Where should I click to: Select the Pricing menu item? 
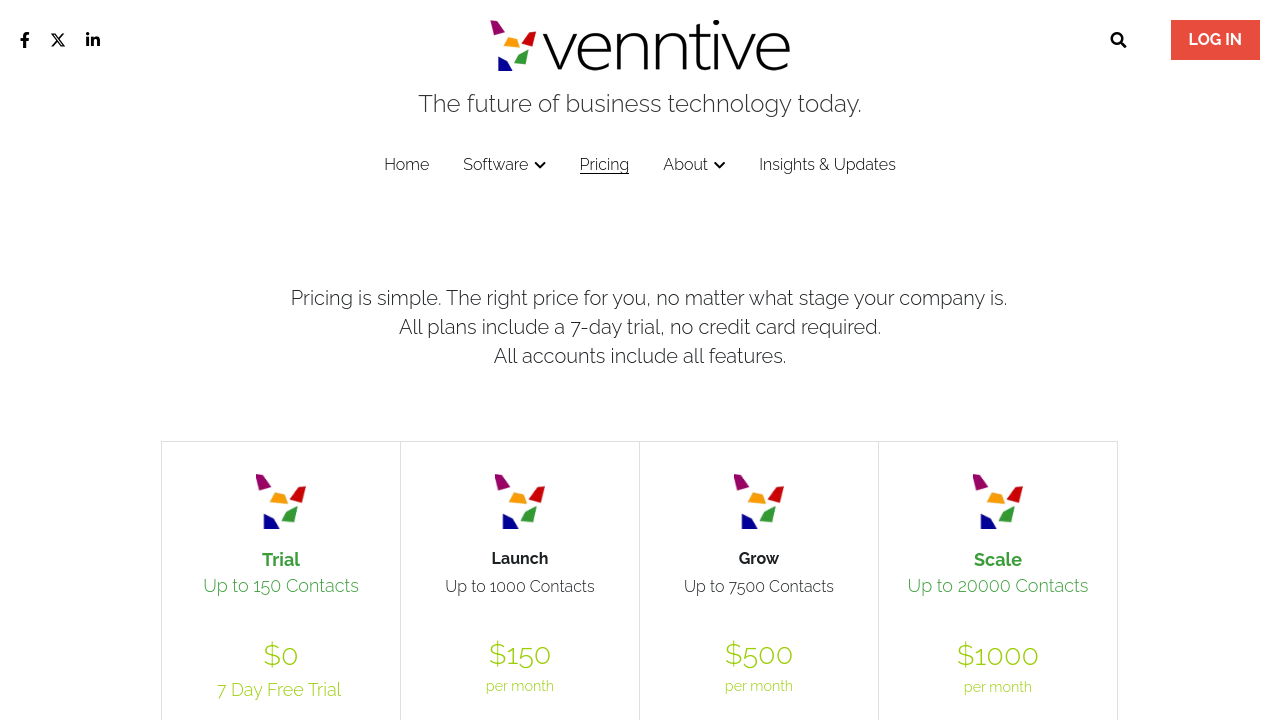[x=604, y=165]
